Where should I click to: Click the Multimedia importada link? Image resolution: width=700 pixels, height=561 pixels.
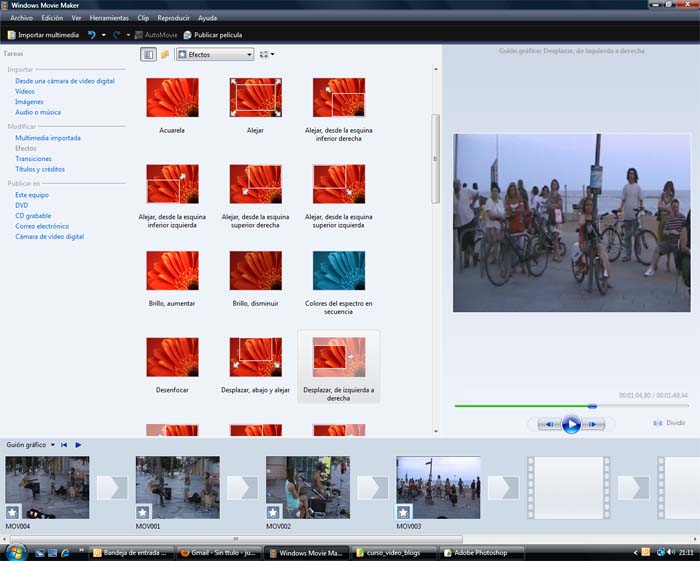[x=48, y=138]
